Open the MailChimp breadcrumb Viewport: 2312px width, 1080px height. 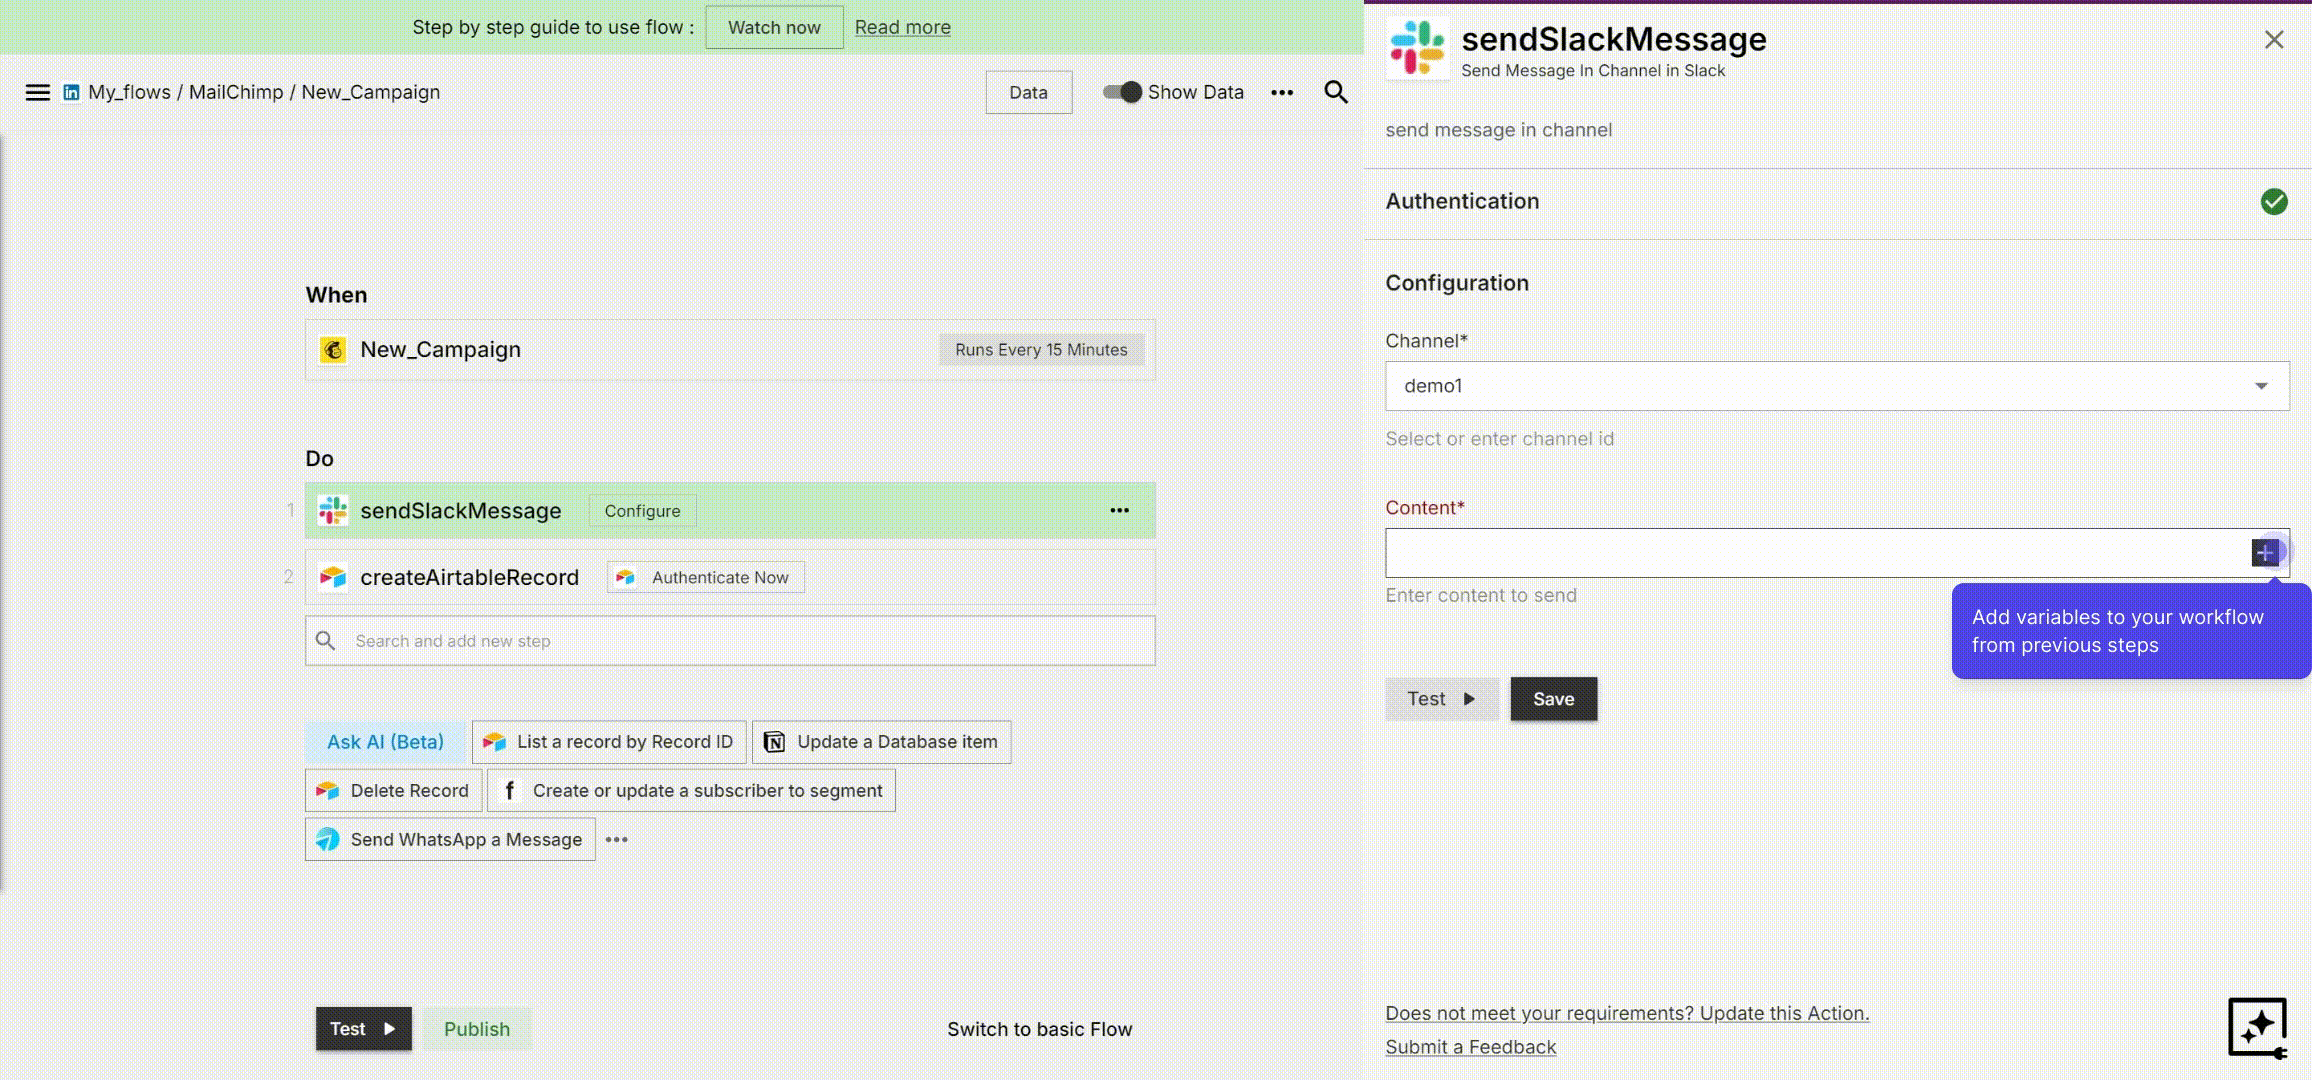[x=236, y=92]
